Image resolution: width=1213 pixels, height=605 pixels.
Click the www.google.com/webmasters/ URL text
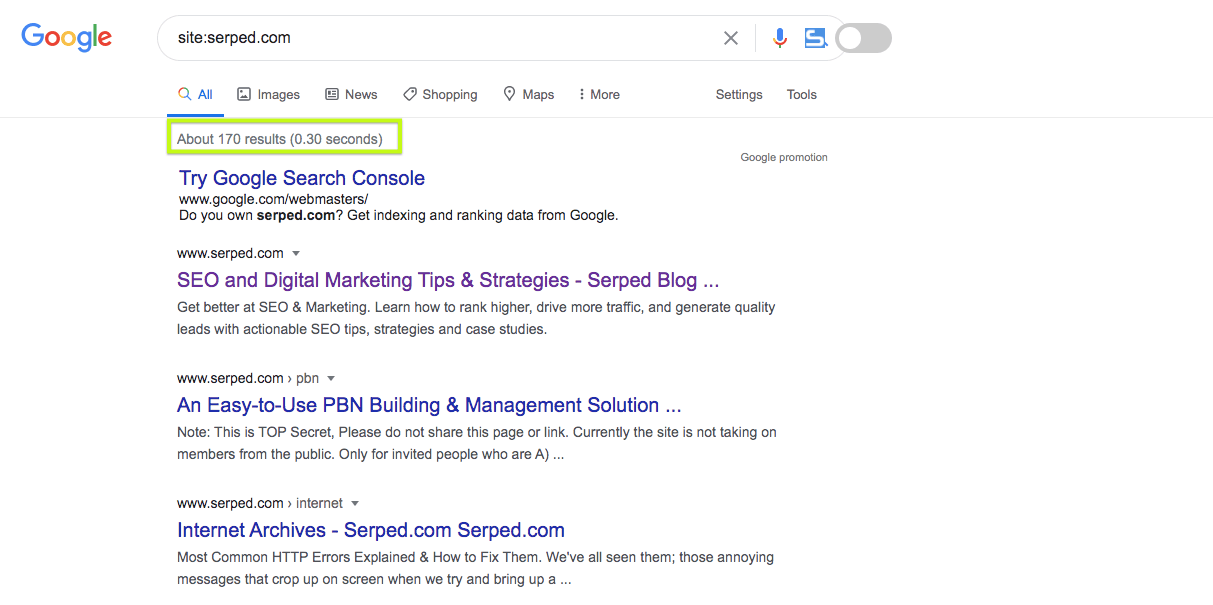273,199
